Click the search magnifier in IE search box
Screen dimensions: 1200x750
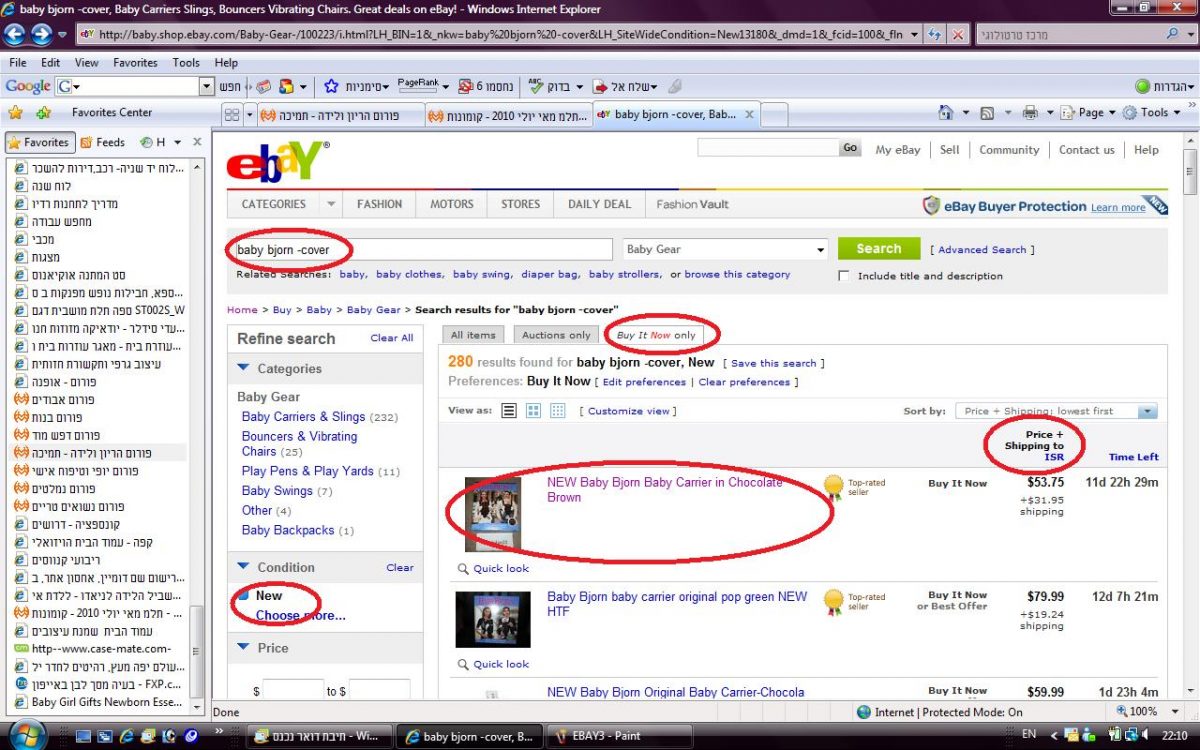click(1173, 34)
